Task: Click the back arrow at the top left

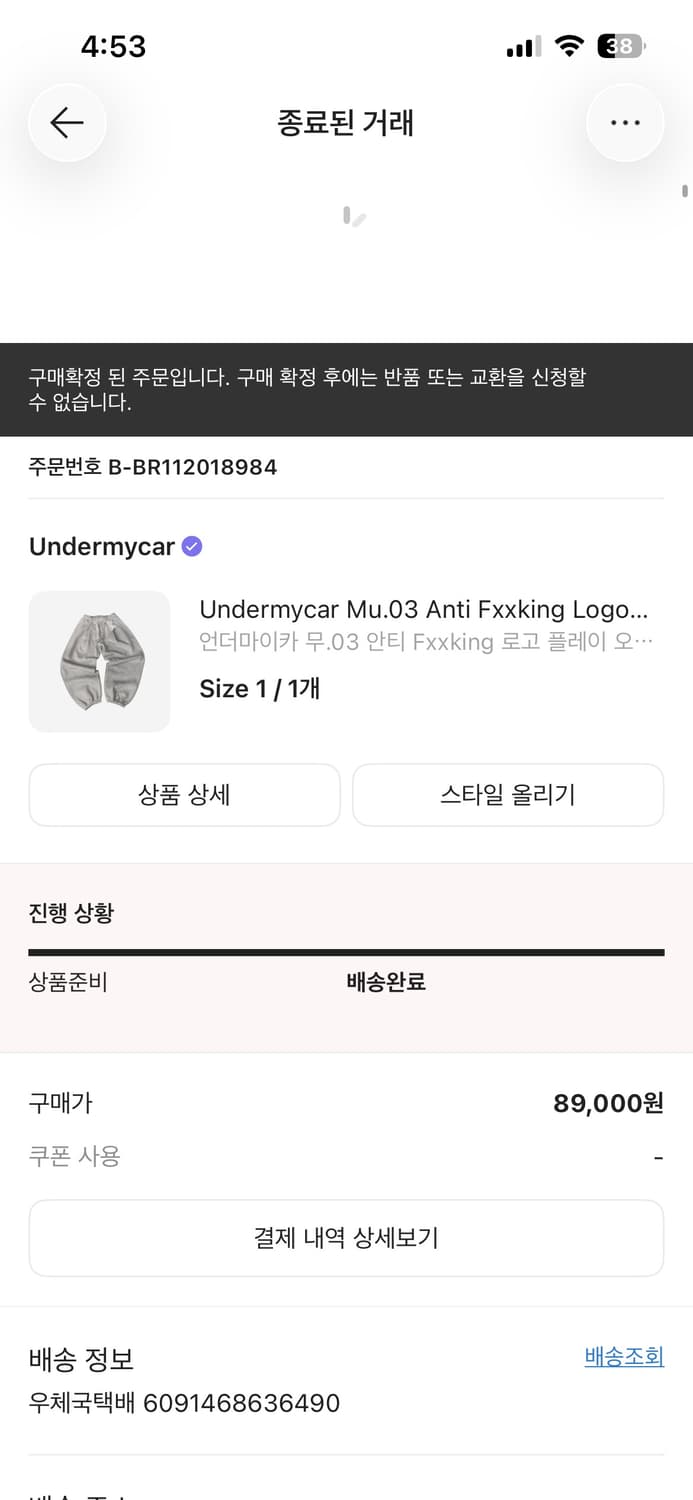Action: click(66, 122)
